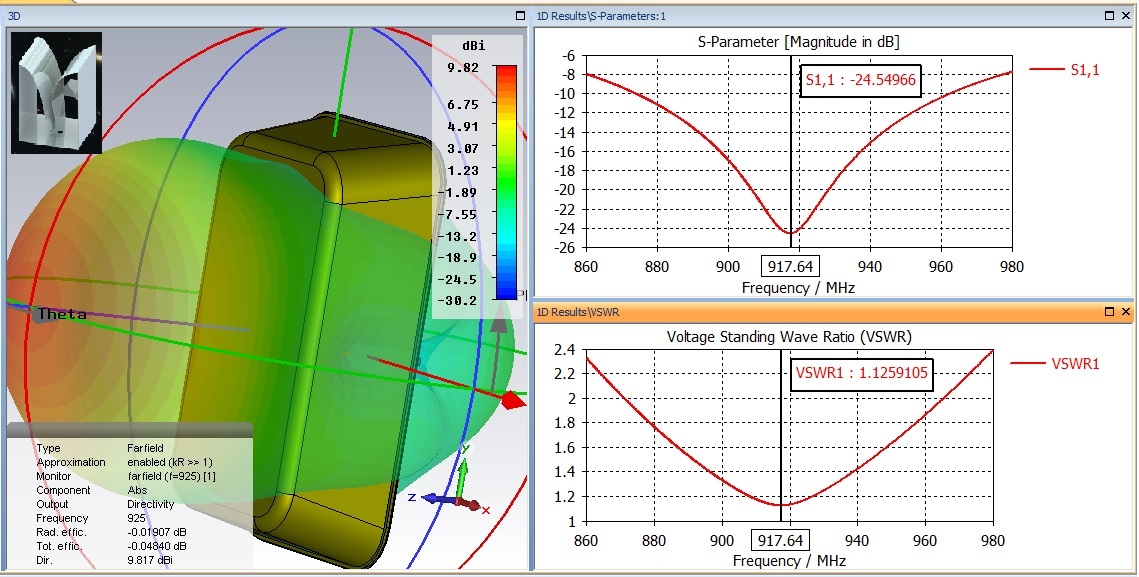
Task: Click the 917.64 marker in S-Parameter plot
Action: pos(790,267)
